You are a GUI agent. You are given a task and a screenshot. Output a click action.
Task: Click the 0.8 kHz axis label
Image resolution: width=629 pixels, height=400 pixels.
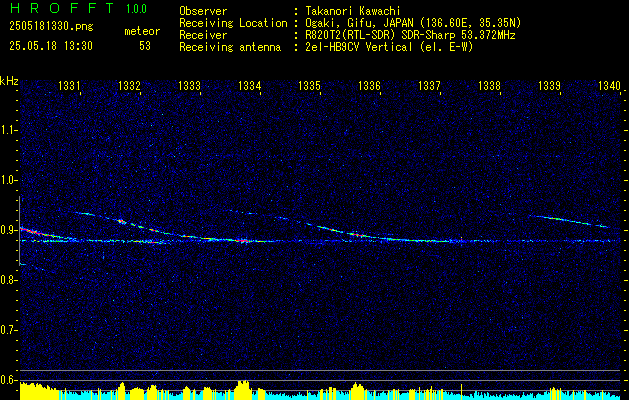click(8, 280)
